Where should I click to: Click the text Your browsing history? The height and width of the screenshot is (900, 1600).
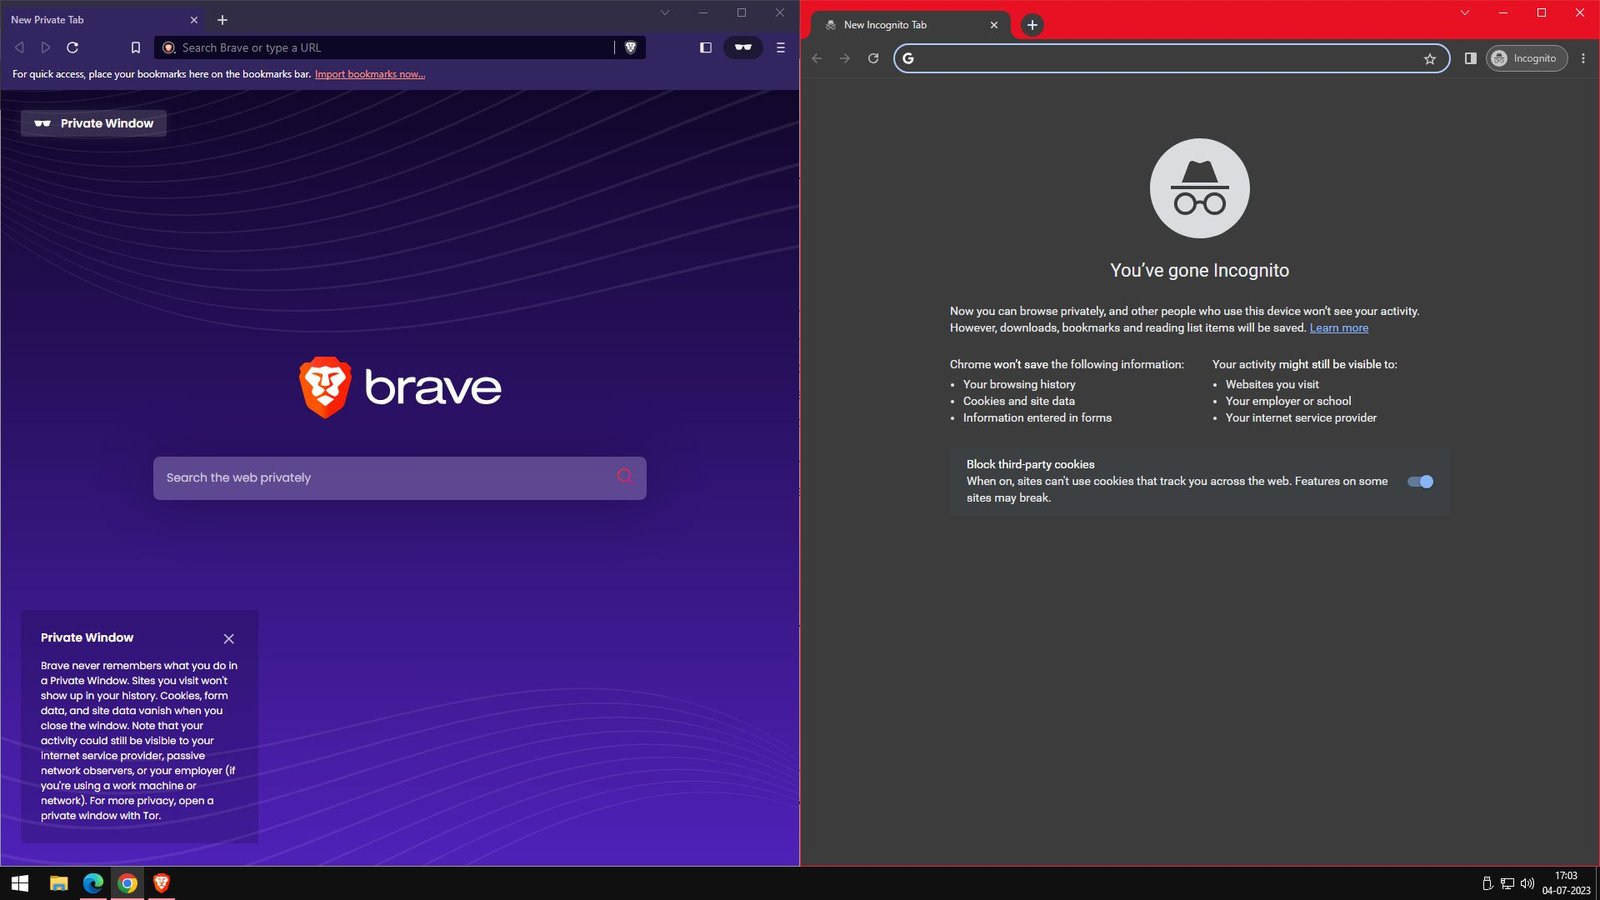click(1019, 384)
